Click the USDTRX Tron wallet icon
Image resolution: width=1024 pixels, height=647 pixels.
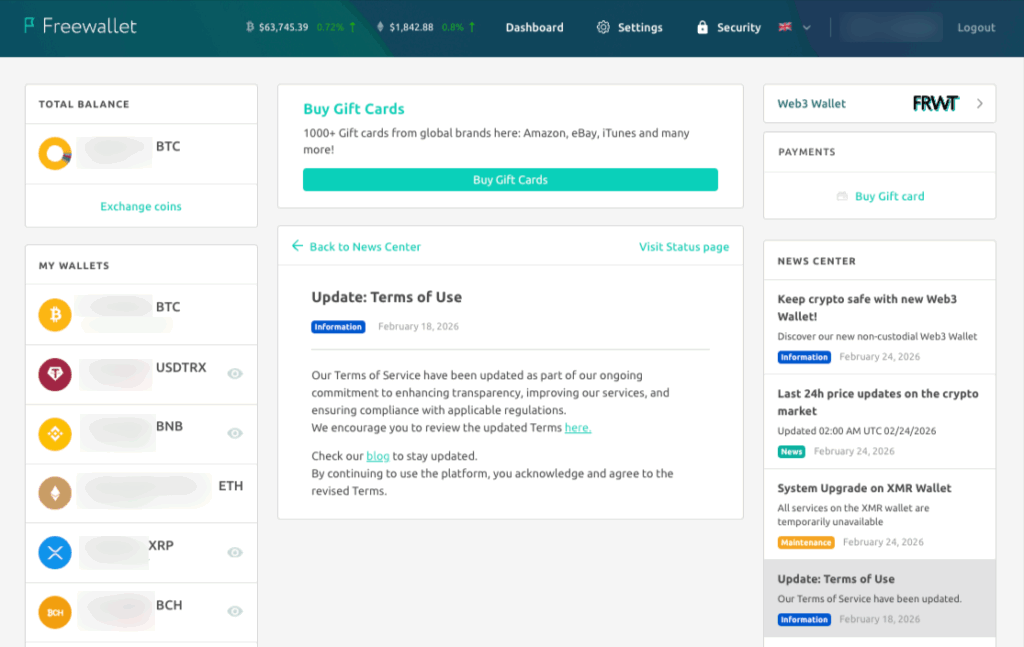coord(55,374)
